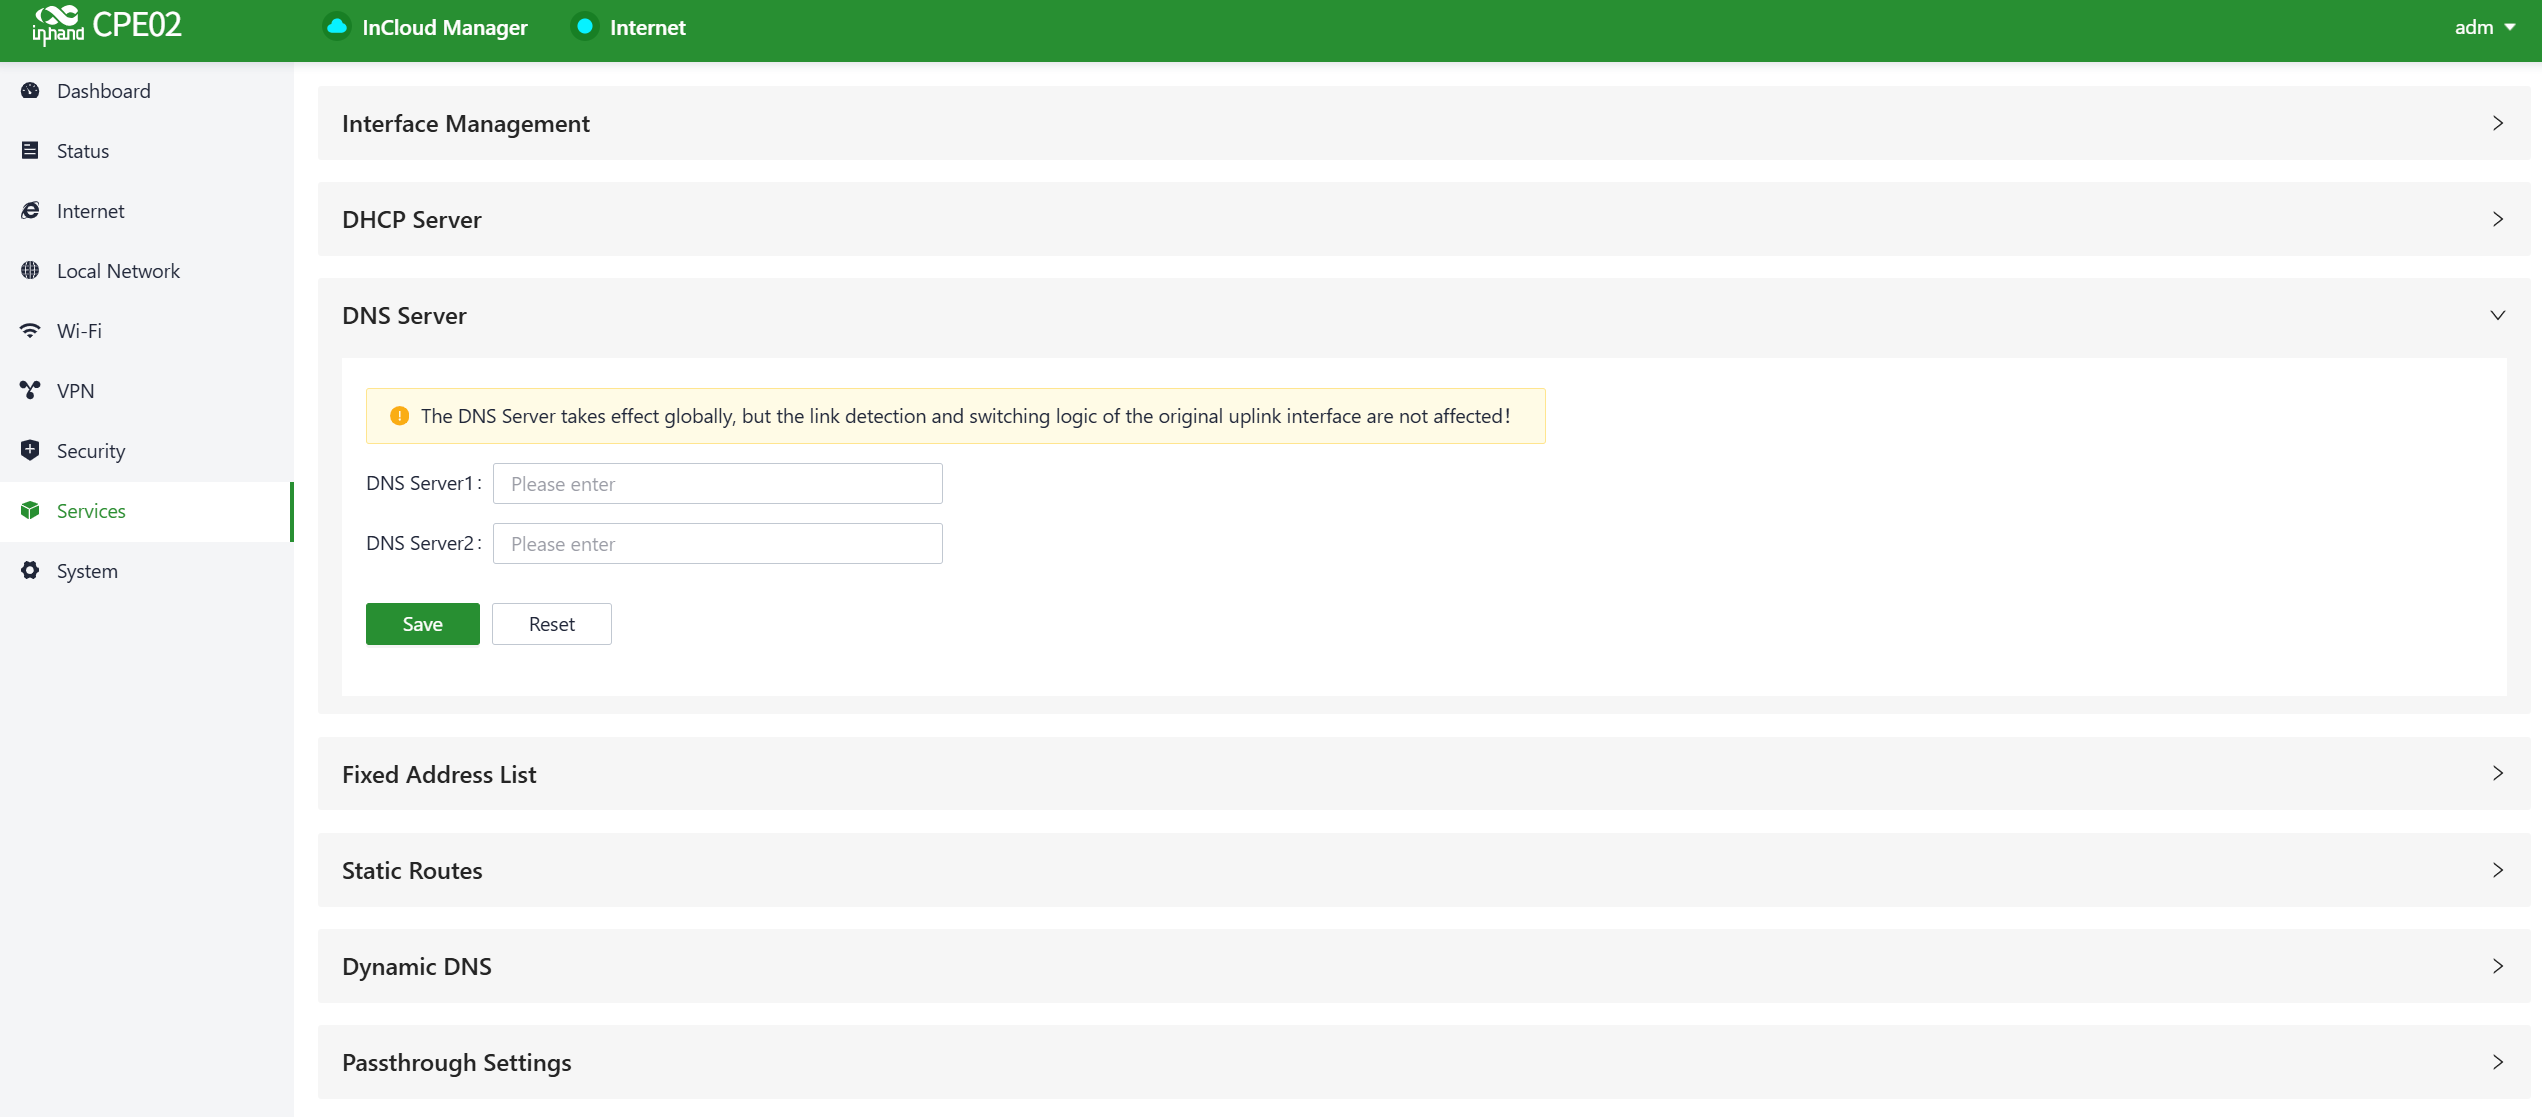Viewport: 2542px width, 1117px height.
Task: Click the InCloud Manager cloud icon
Action: (337, 27)
